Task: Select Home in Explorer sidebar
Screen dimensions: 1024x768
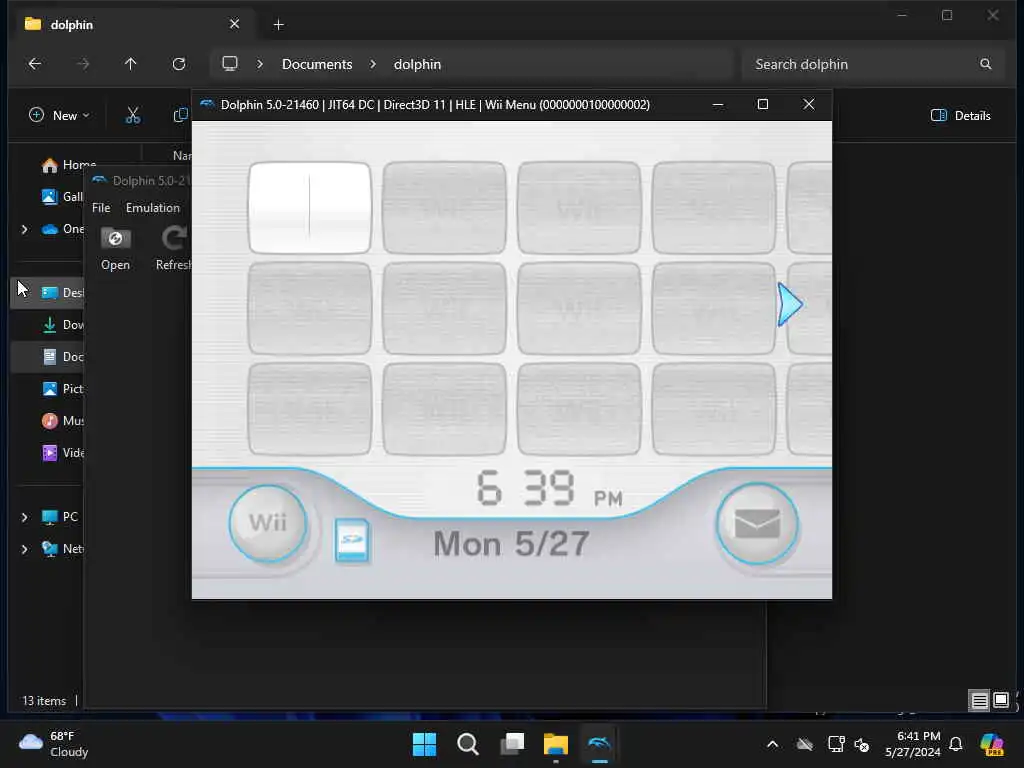Action: [69, 165]
